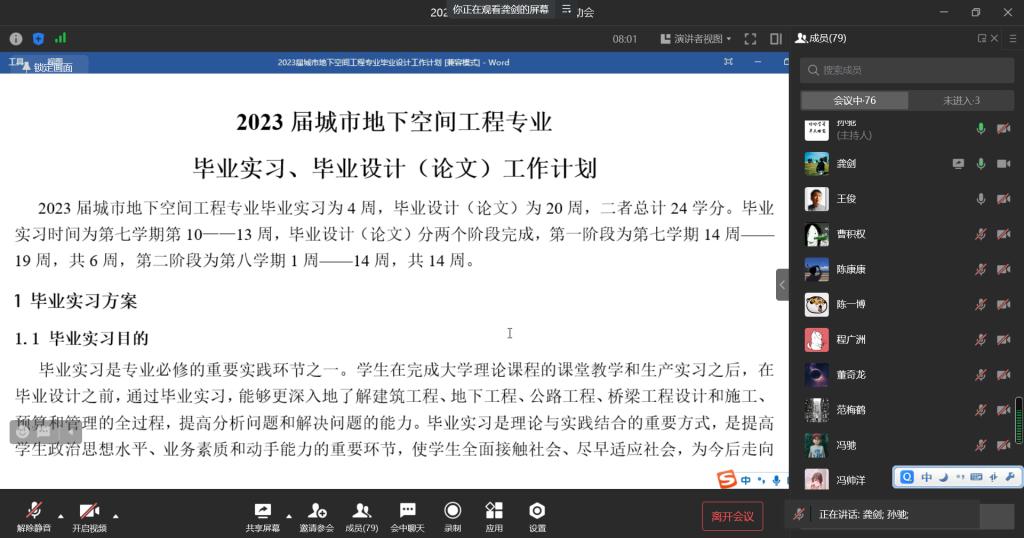Enter fullscreen using the fullscreen icon
The width and height of the screenshot is (1024, 538).
pyautogui.click(x=750, y=39)
